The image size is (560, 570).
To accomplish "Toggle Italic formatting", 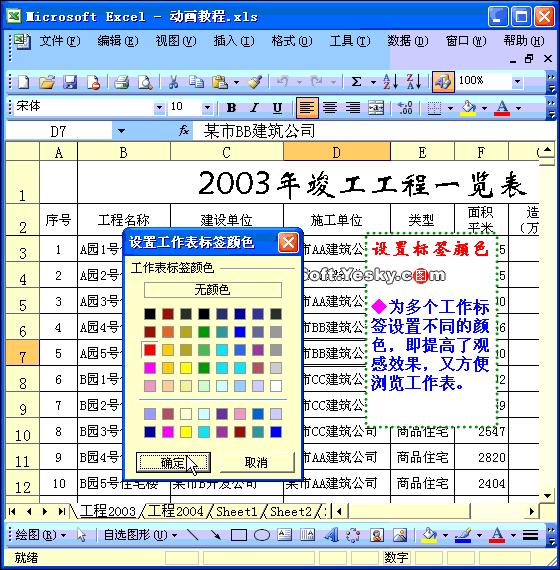I will (254, 108).
